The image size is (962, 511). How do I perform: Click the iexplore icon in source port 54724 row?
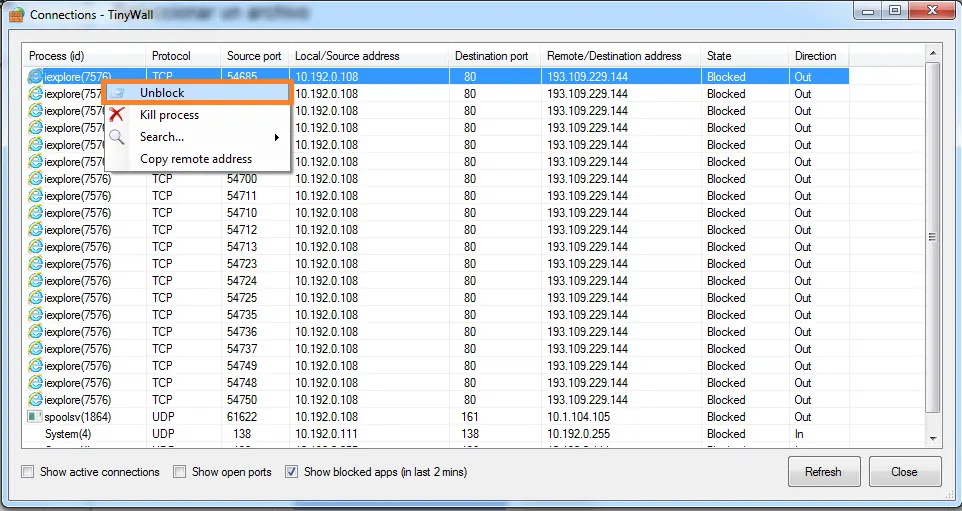[x=36, y=281]
